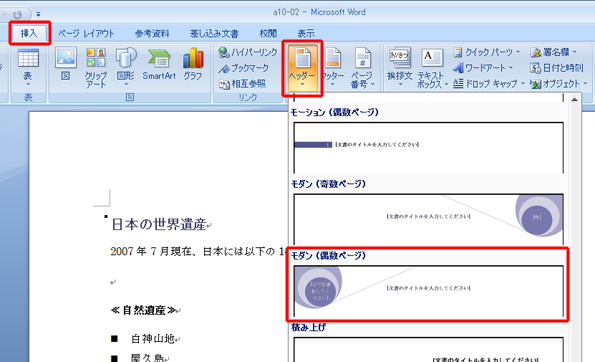Click header gallery scroll up arrow
Image resolution: width=595 pixels, height=362 pixels.
click(575, 100)
